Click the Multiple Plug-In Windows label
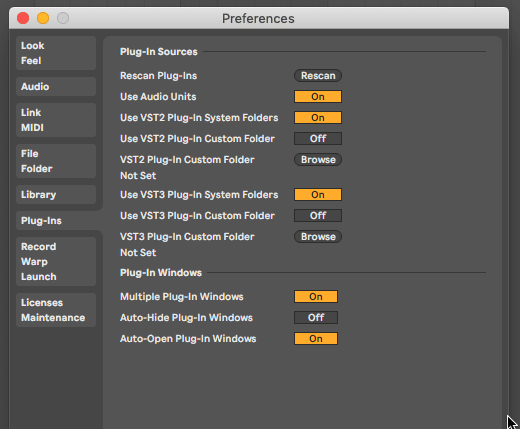 (x=182, y=297)
